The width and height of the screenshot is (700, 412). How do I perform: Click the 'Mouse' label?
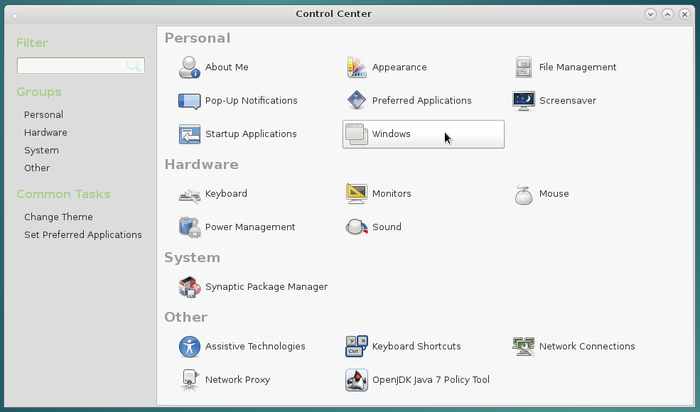[x=554, y=194]
